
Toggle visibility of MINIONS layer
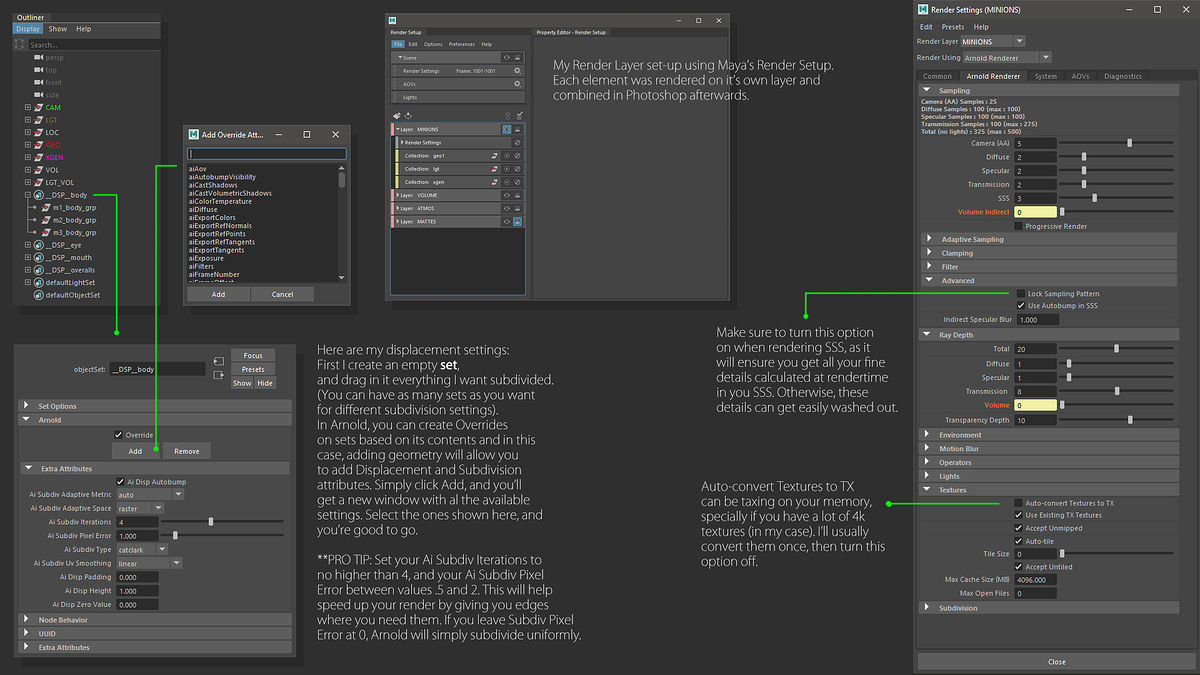point(506,130)
